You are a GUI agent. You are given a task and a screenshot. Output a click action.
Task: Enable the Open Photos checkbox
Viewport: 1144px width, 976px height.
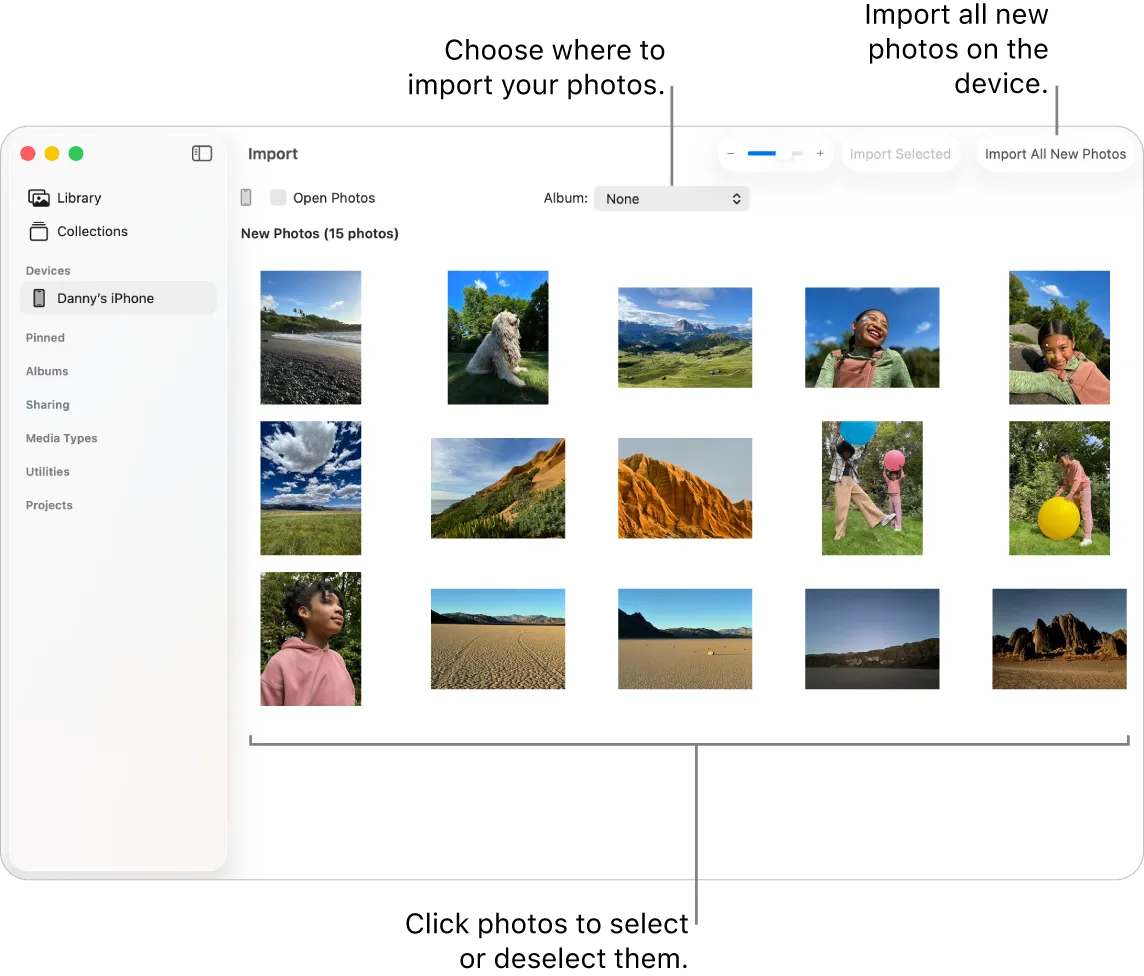278,197
